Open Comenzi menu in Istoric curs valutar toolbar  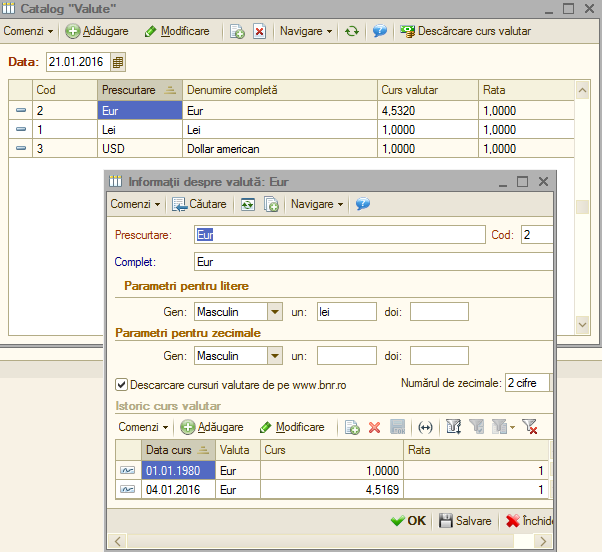[143, 427]
